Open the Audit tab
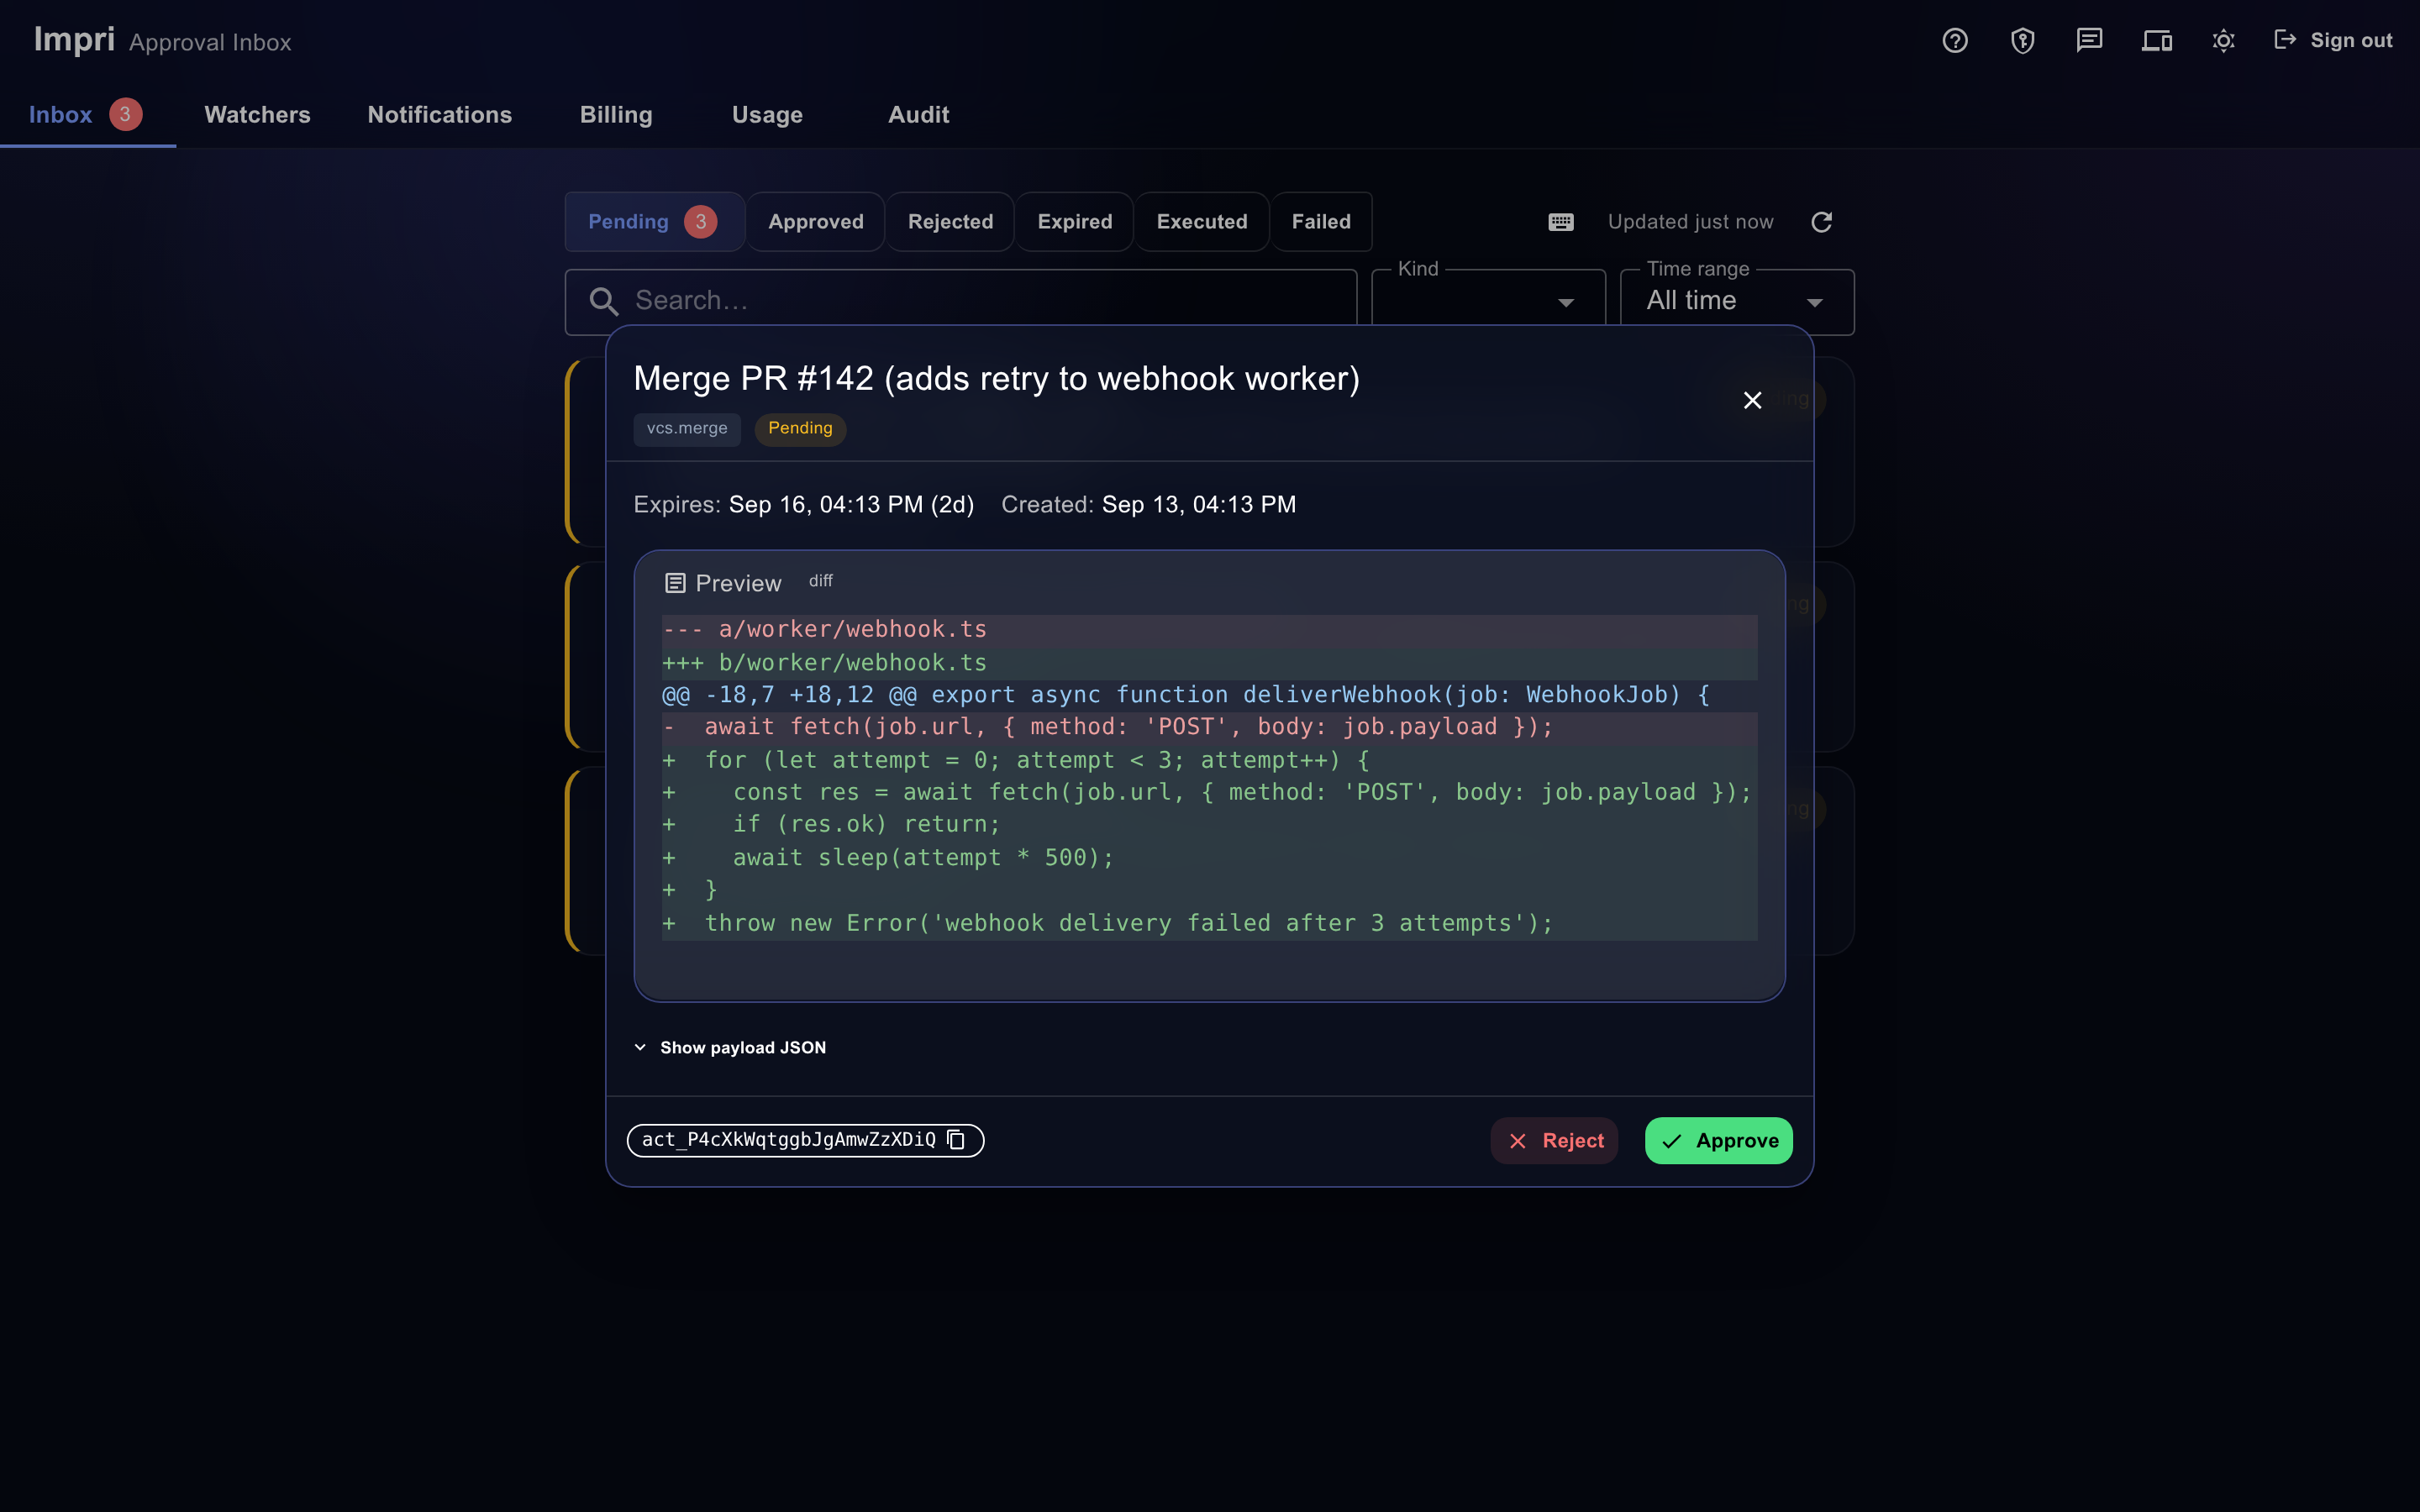Image resolution: width=2420 pixels, height=1512 pixels. (x=918, y=115)
